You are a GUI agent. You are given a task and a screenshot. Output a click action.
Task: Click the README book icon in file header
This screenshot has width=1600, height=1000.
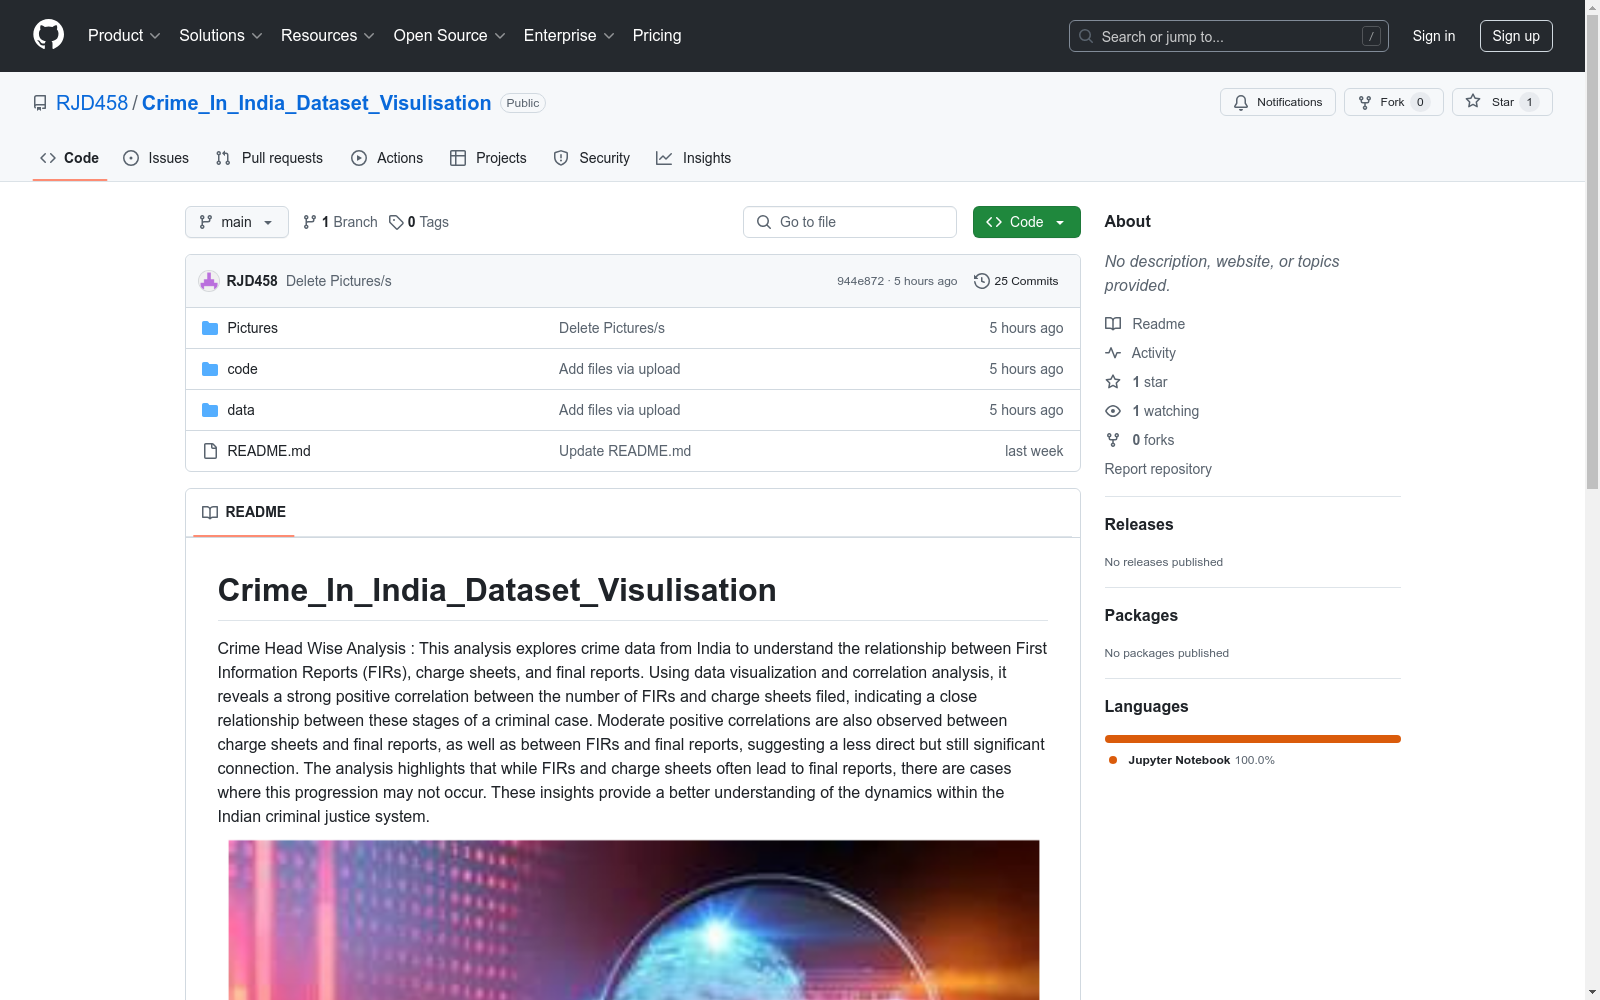[x=210, y=512]
